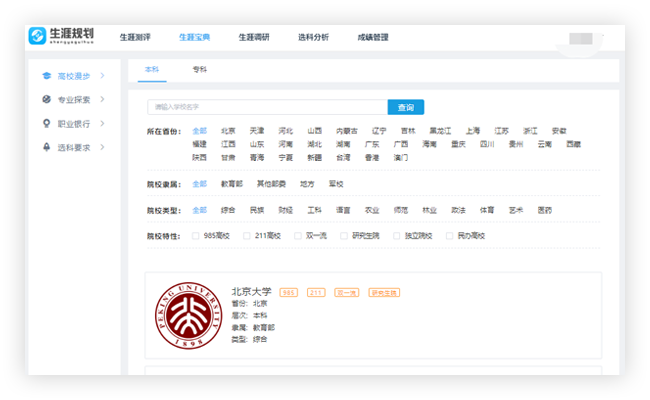Check the 985高校 checkbox
Screen dimensions: 650x400
(x=196, y=236)
